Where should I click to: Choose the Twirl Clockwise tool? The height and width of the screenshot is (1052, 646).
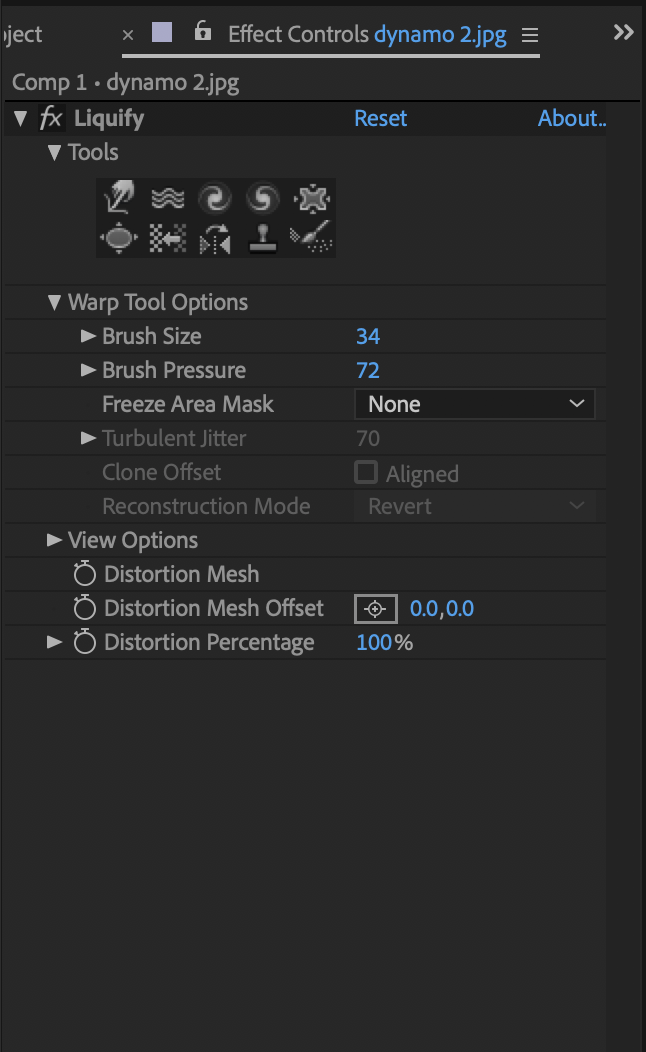click(215, 199)
